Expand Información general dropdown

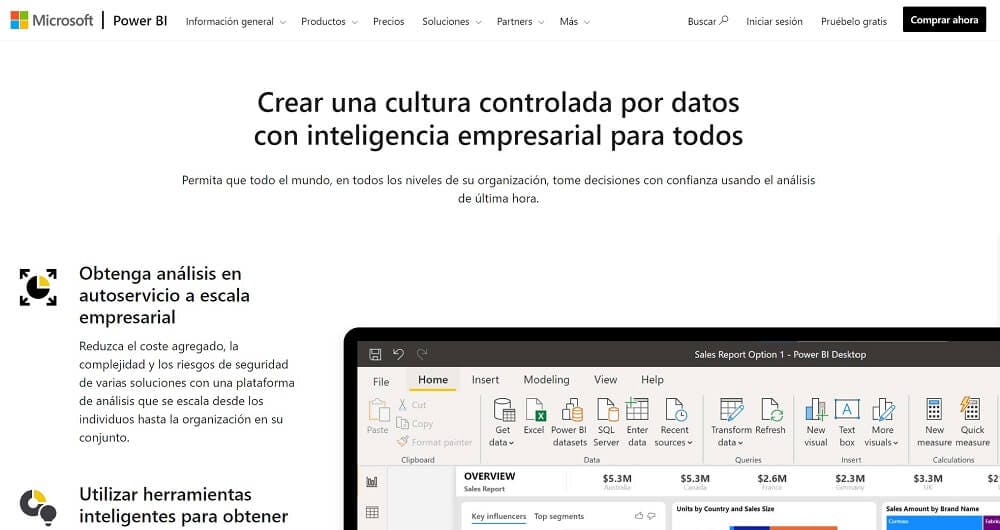pos(235,22)
